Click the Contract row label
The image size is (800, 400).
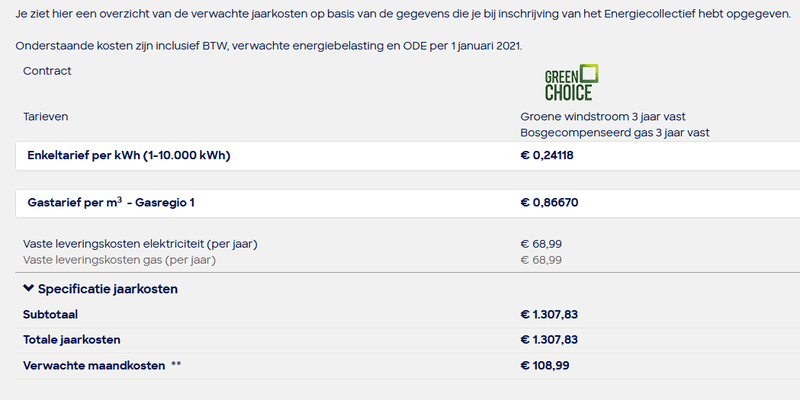[x=47, y=71]
